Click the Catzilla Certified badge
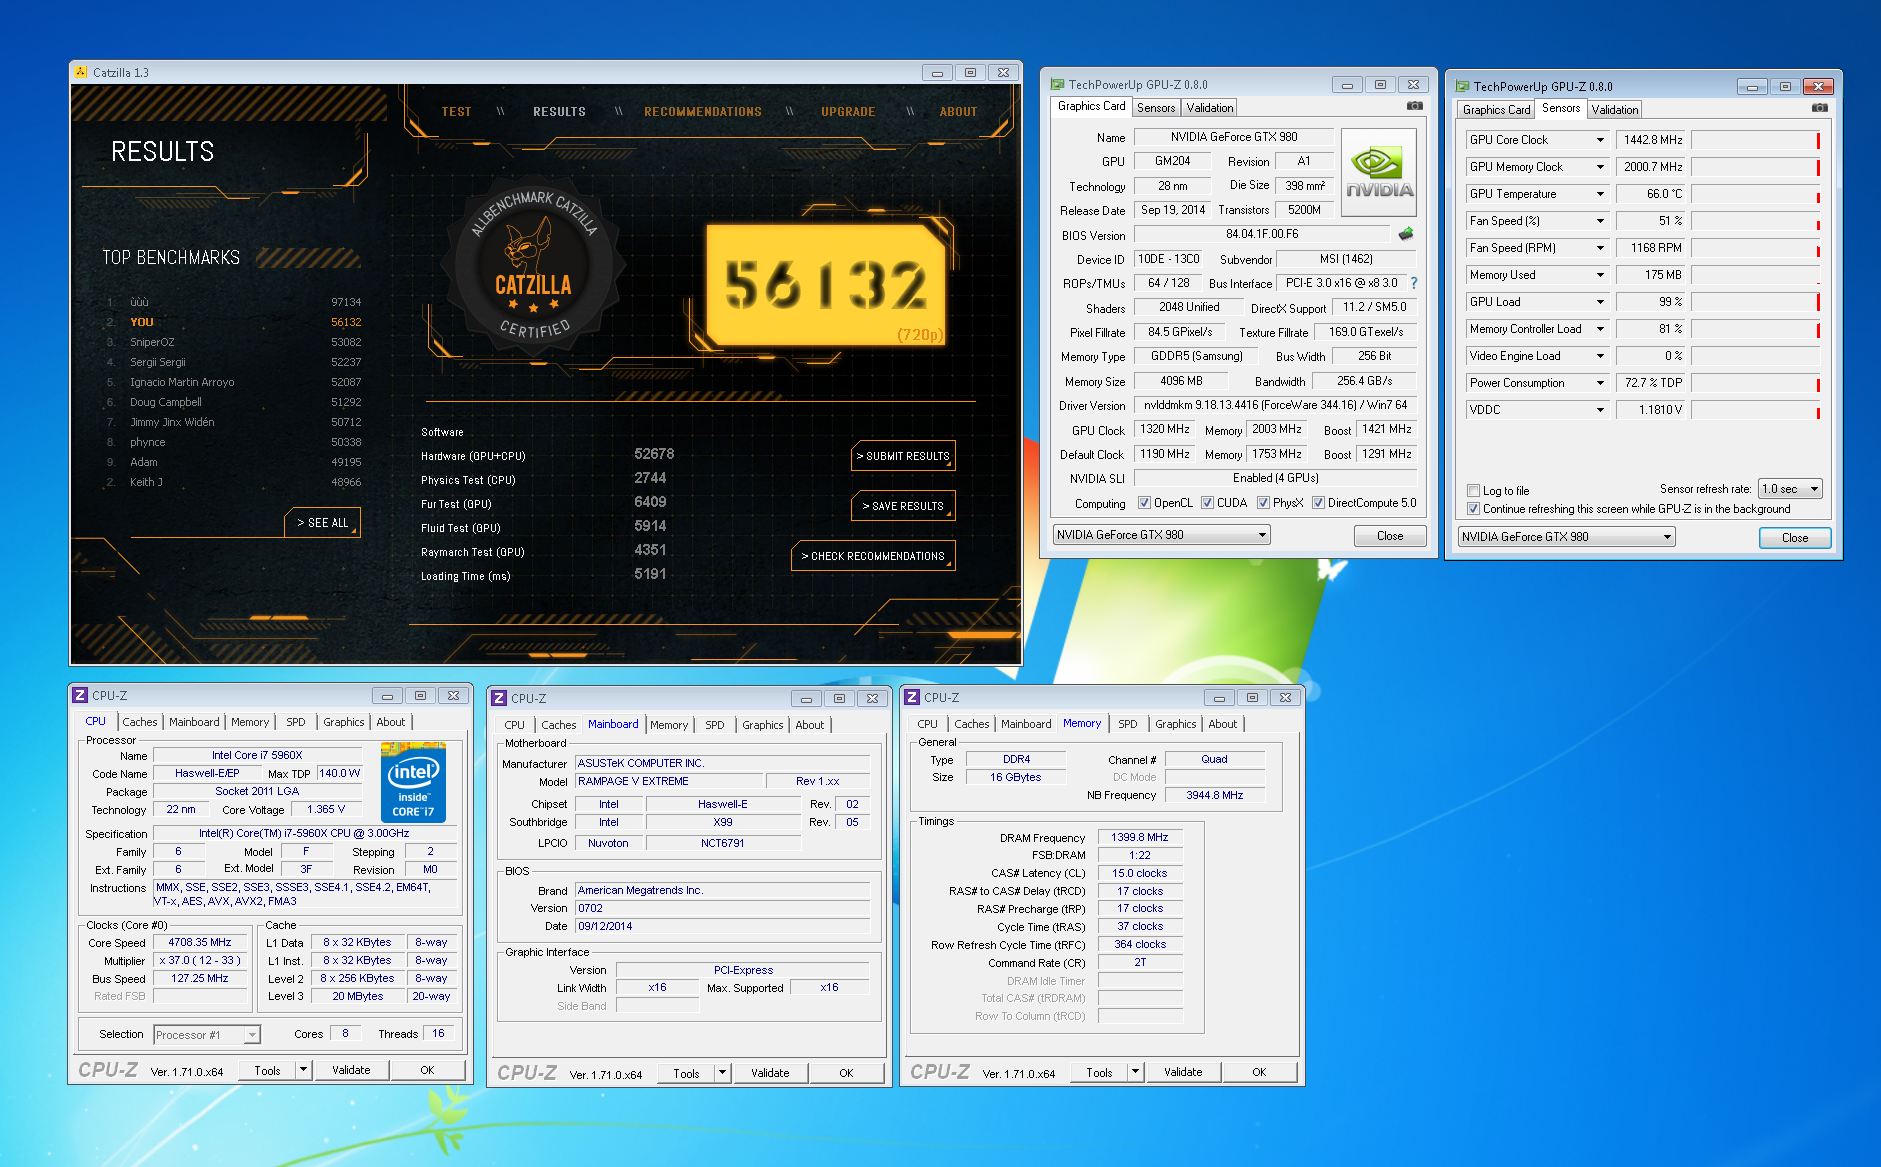 pos(535,265)
